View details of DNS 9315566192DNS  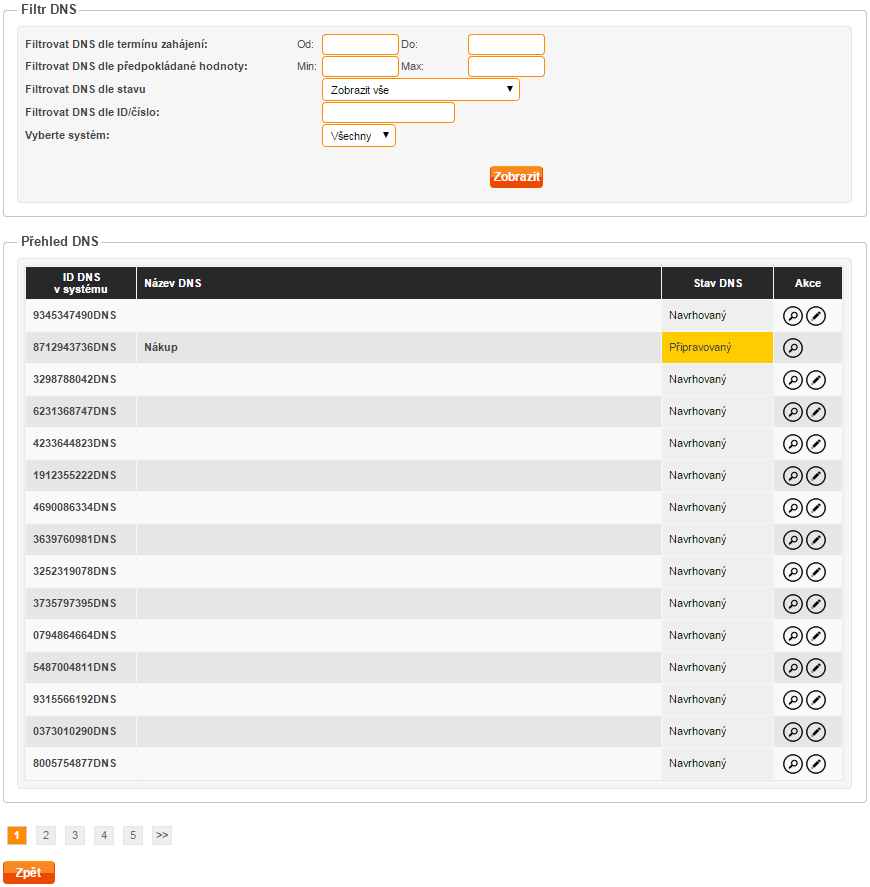click(x=793, y=700)
